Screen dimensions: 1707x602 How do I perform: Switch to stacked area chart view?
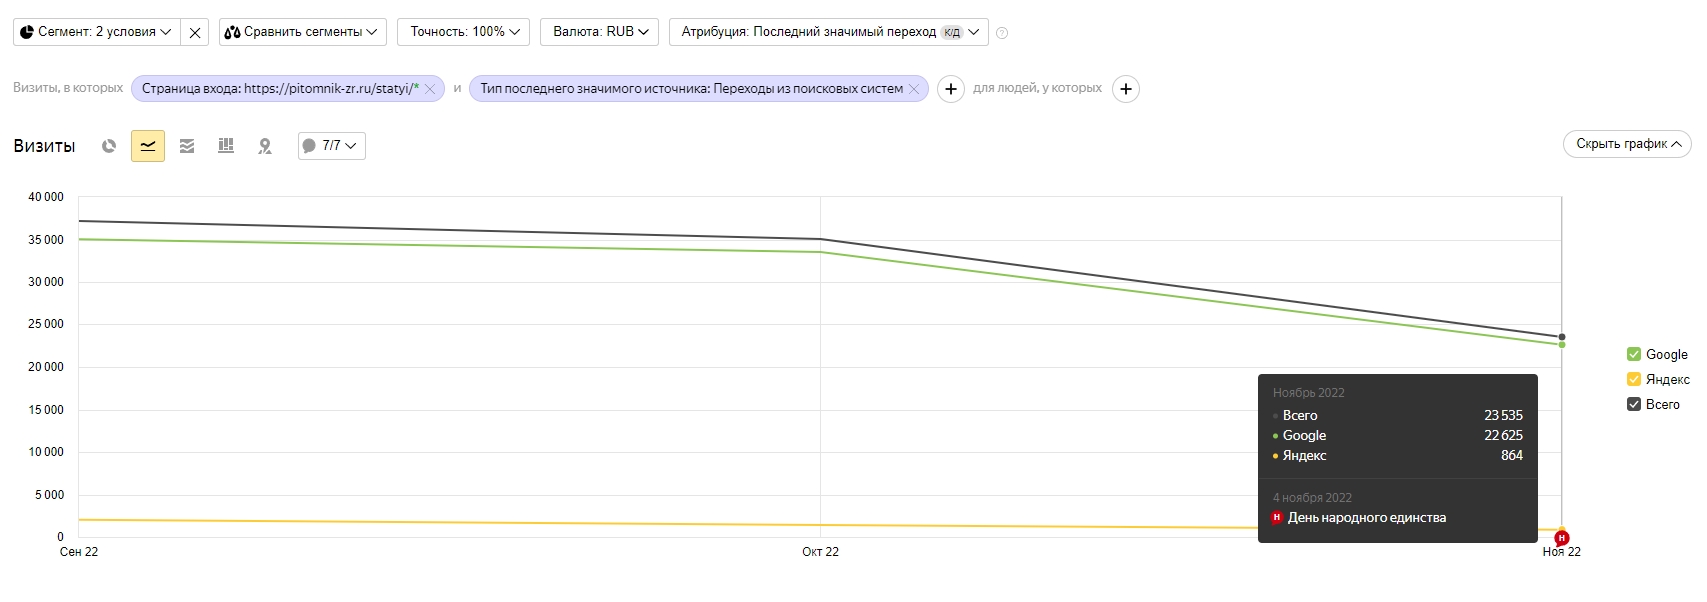click(x=187, y=146)
